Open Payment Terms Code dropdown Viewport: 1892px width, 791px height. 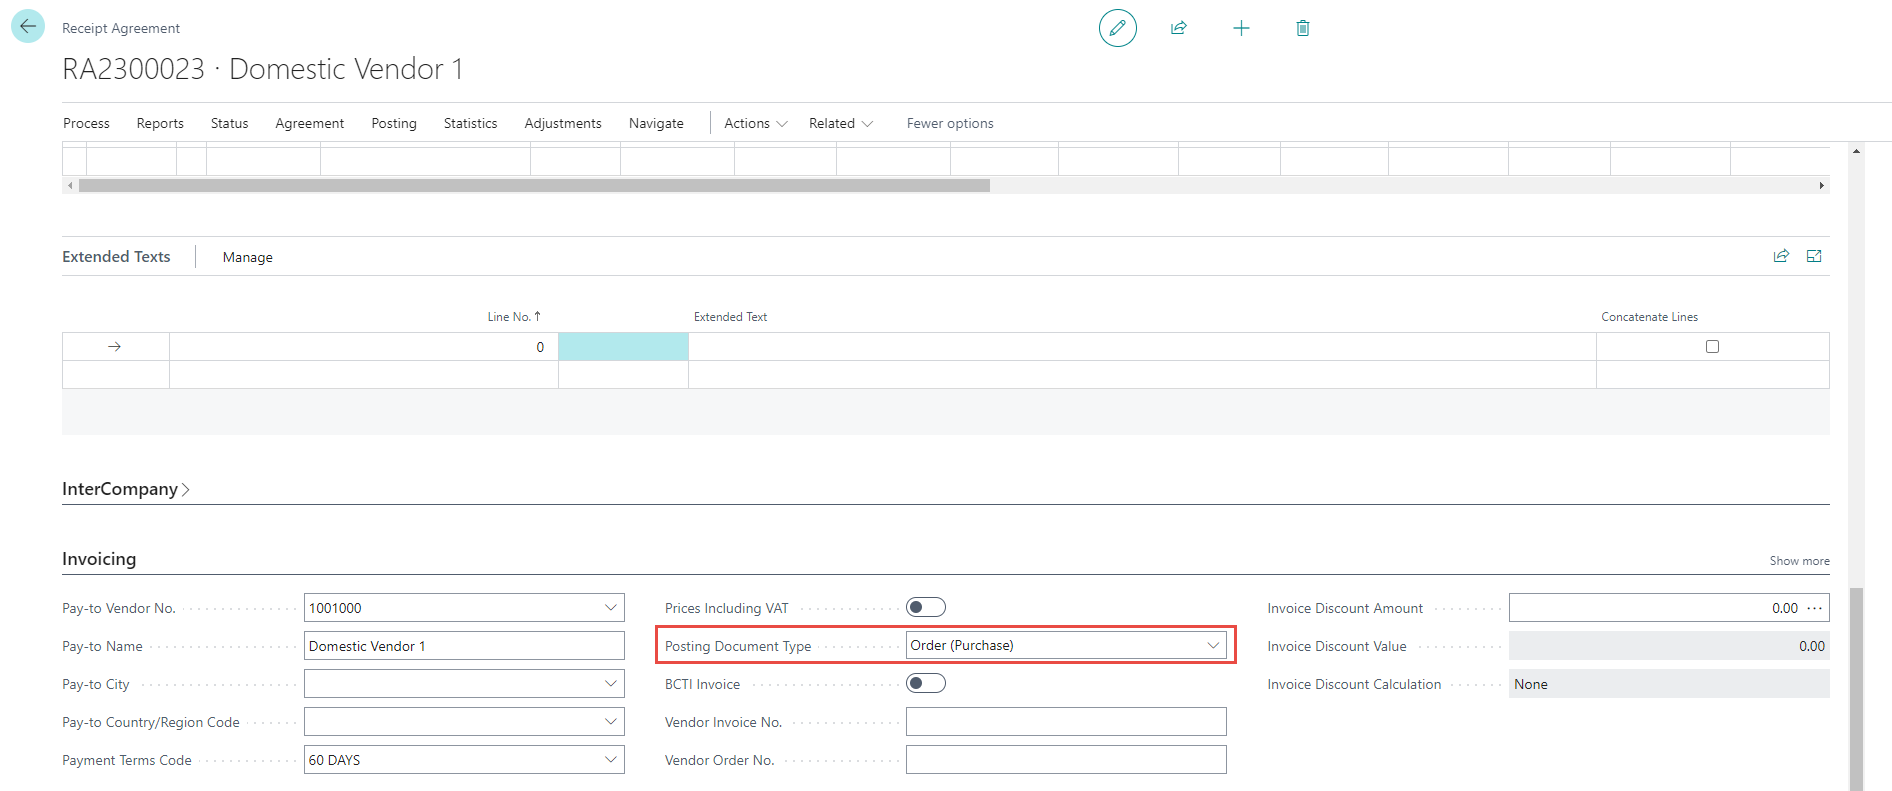click(610, 760)
